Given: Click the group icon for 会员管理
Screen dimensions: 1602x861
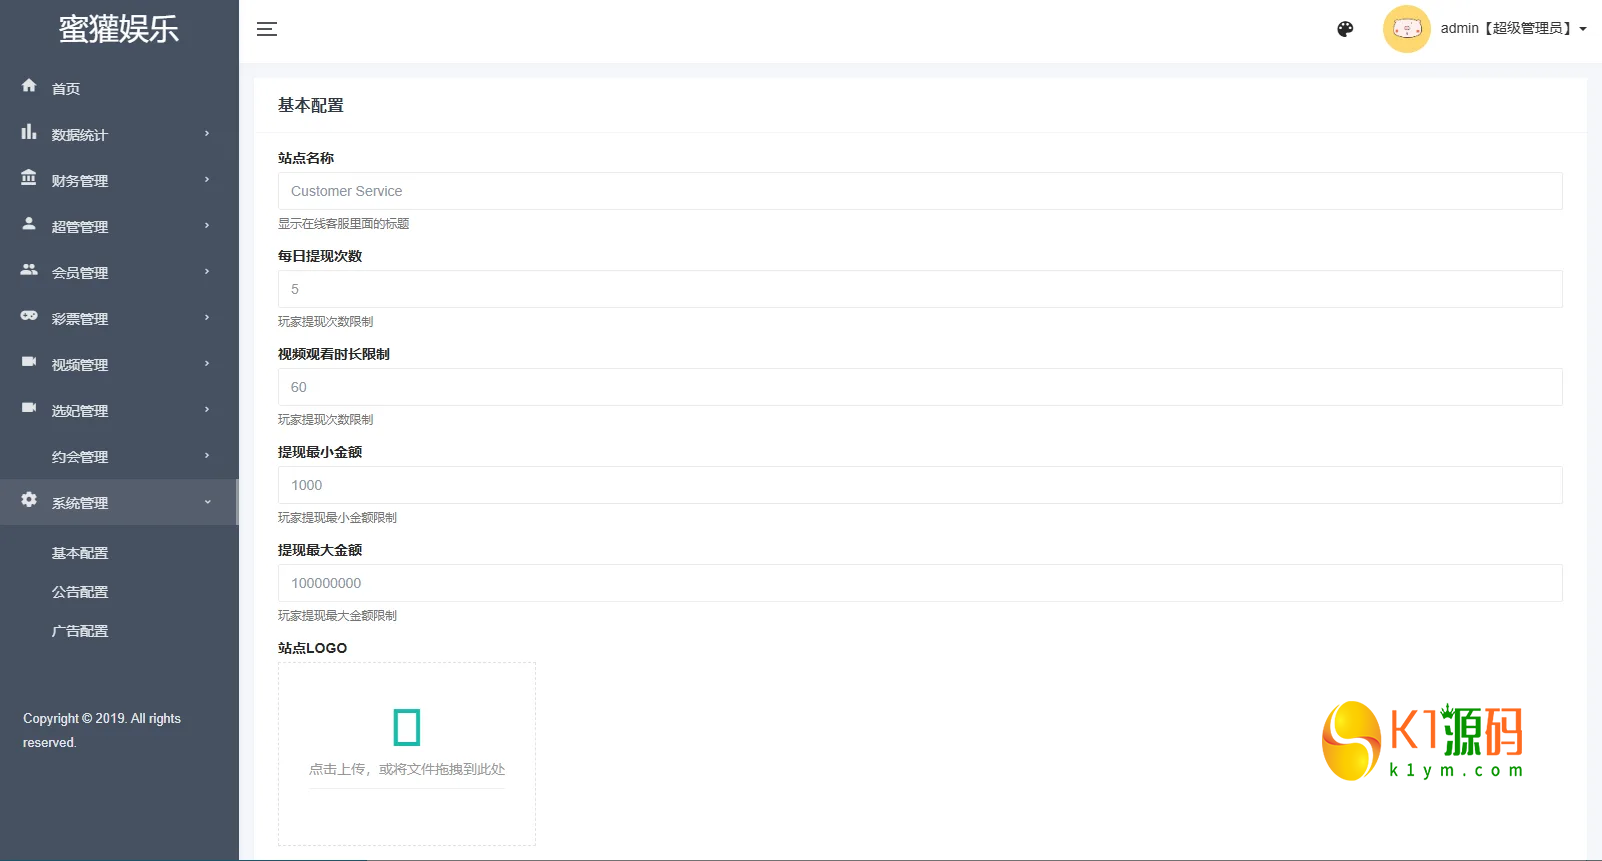Looking at the screenshot, I should (29, 270).
